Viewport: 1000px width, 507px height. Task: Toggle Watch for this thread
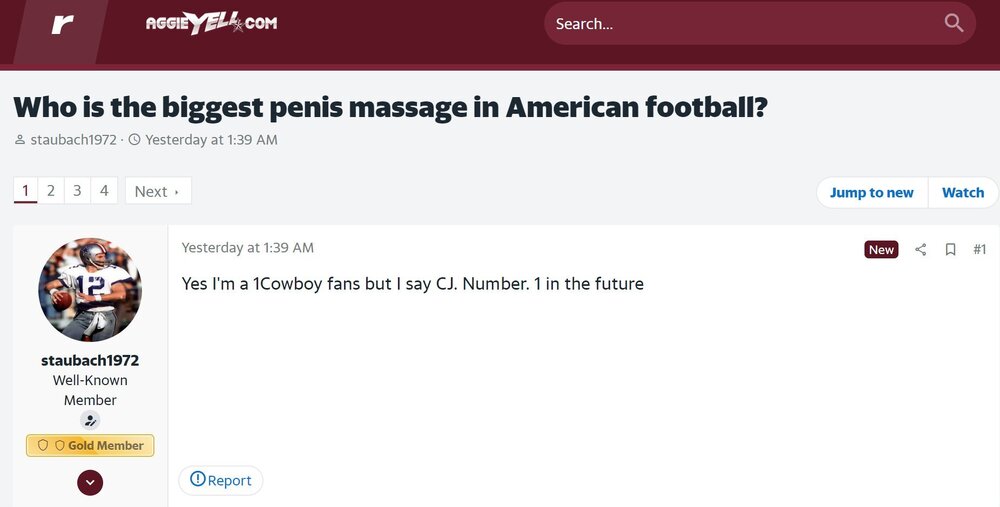(x=962, y=192)
